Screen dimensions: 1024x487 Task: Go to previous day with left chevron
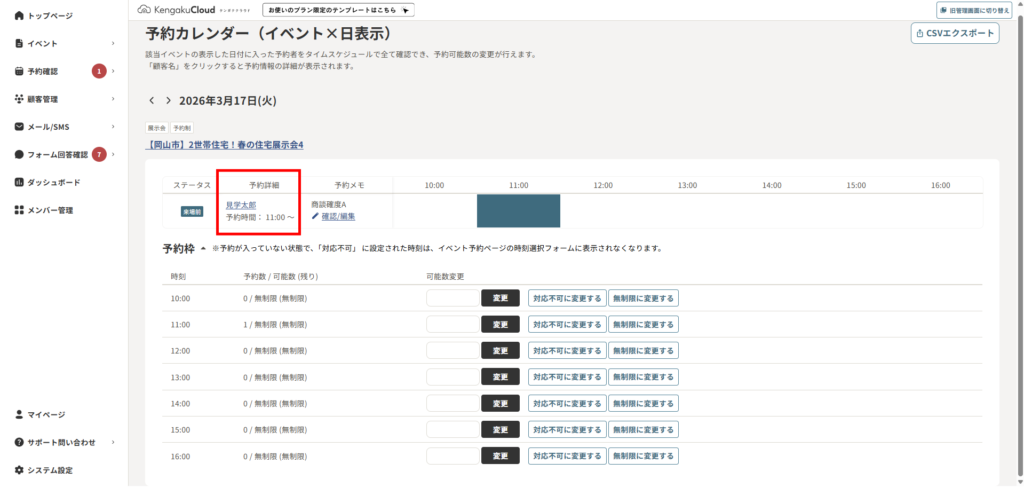click(152, 101)
